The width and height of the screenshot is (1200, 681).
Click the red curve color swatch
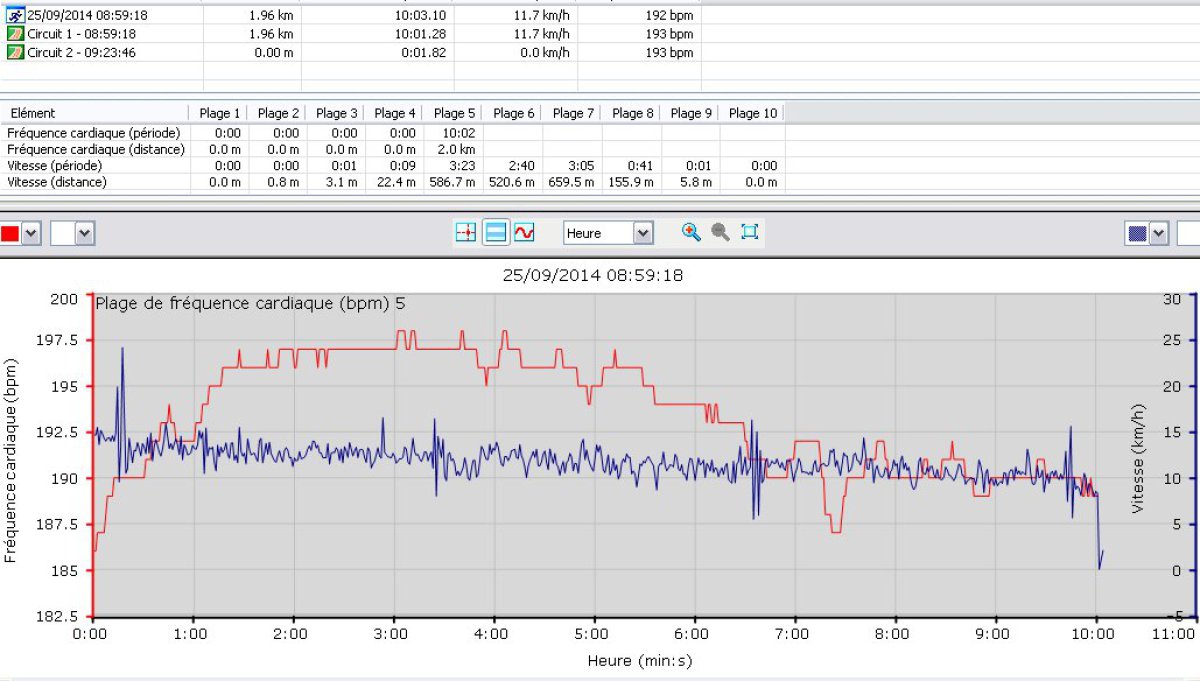pos(10,234)
